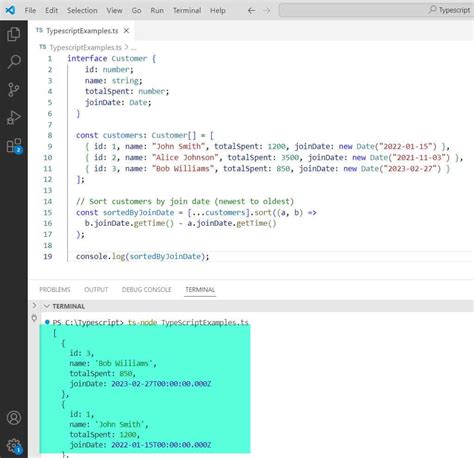
Task: Select the TypescriptExamples.ts editor tab
Action: (82, 31)
